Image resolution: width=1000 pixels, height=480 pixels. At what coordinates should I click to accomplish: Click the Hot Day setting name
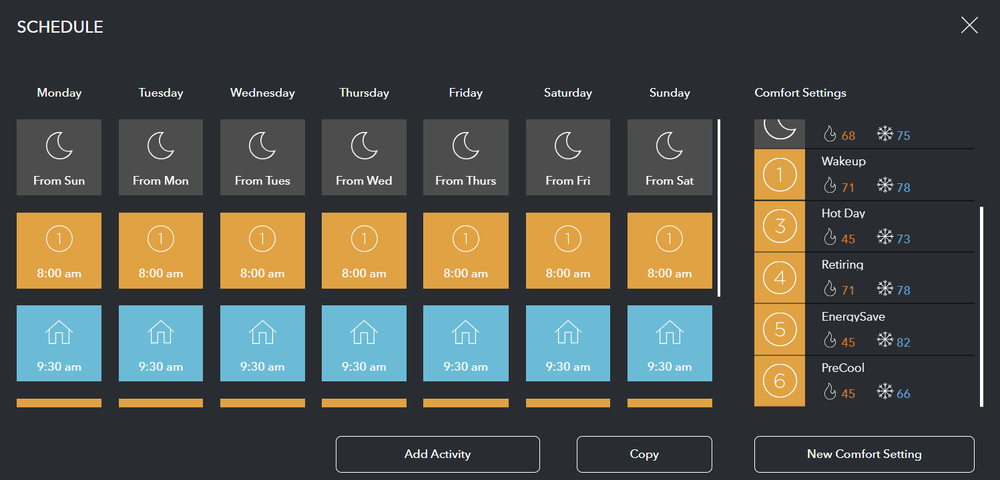(x=843, y=213)
